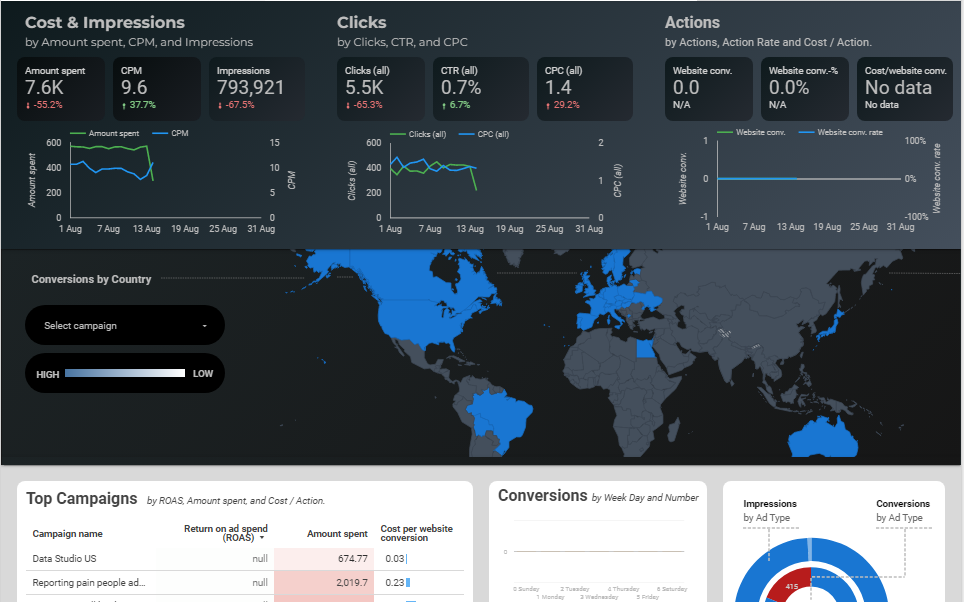Click the Conversions by Country title
This screenshot has height=602, width=964.
91,279
